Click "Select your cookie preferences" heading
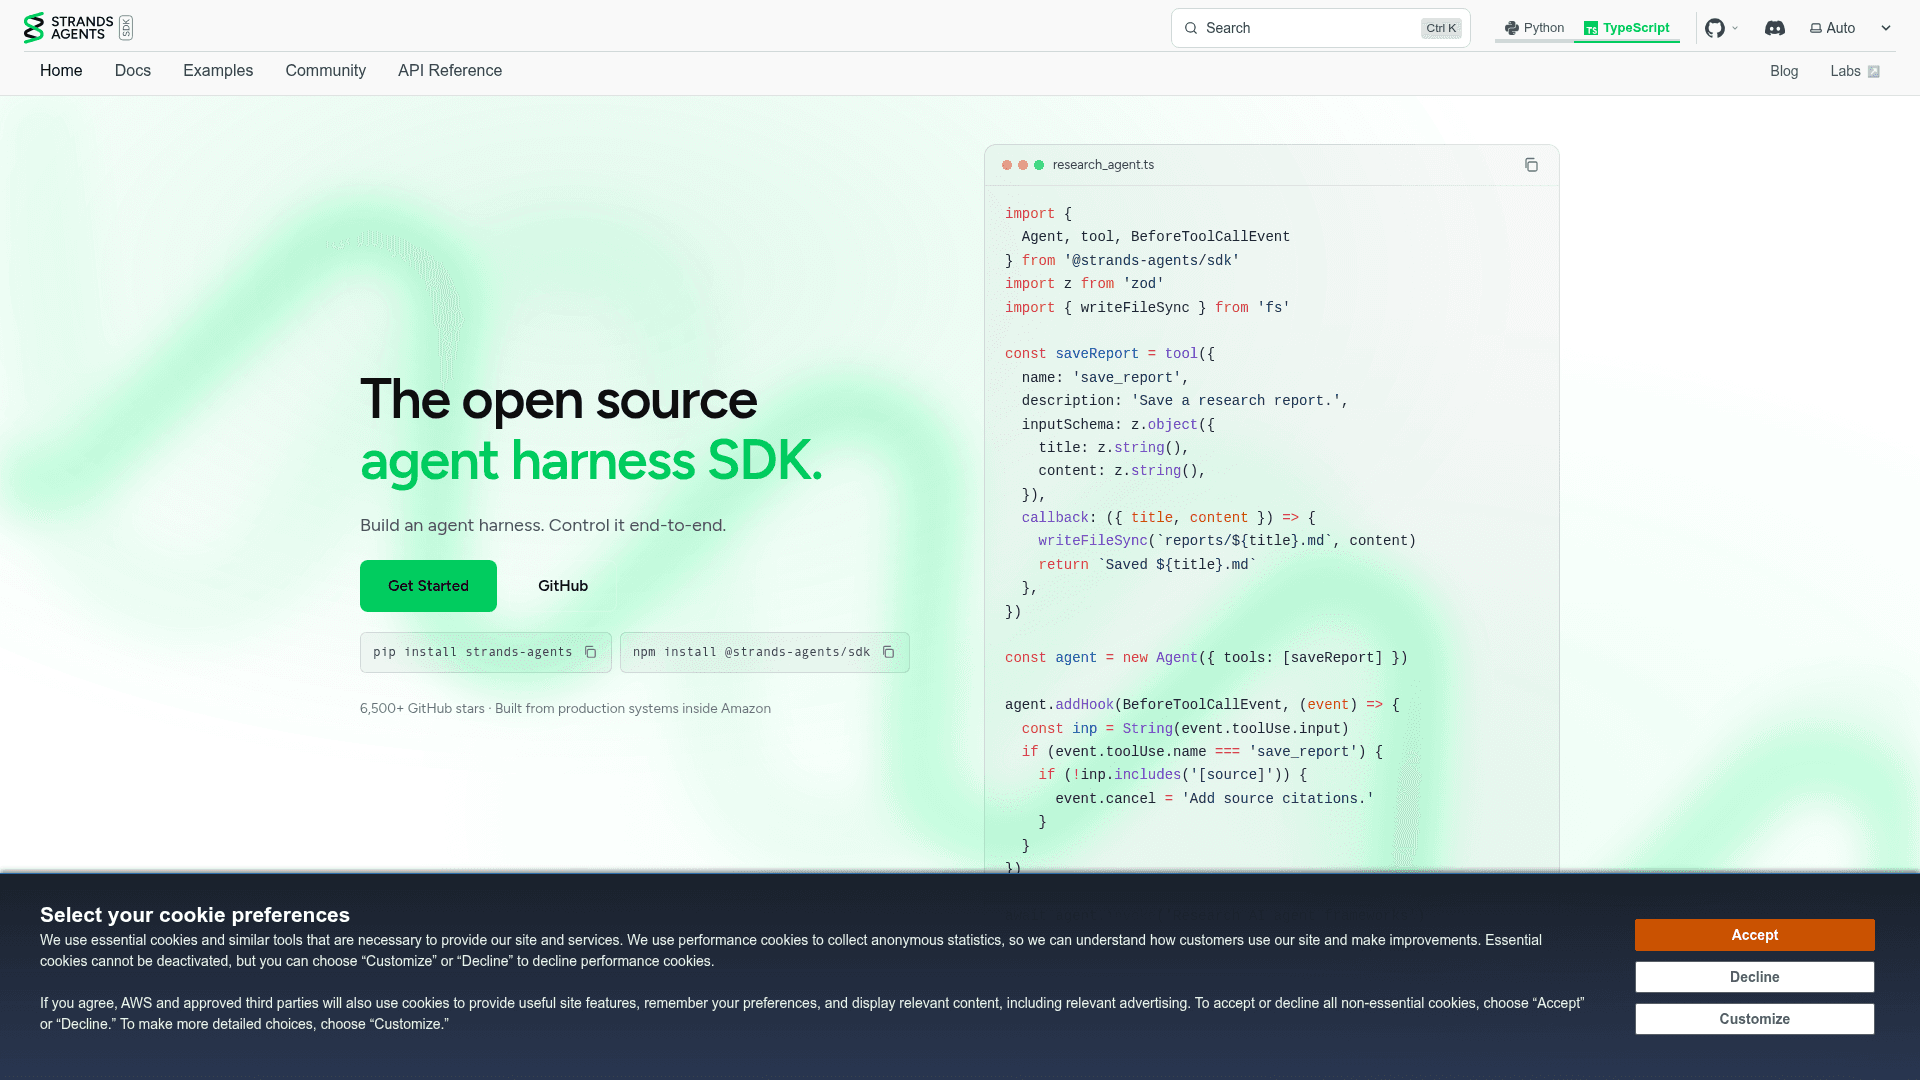Image resolution: width=1920 pixels, height=1080 pixels. click(x=195, y=915)
